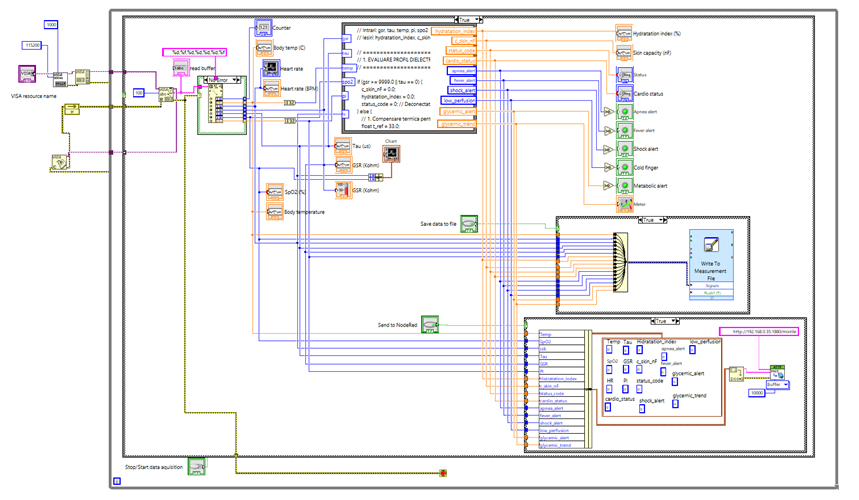The width and height of the screenshot is (859, 500).
Task: Toggle the Save data to file boolean
Action: [x=469, y=224]
